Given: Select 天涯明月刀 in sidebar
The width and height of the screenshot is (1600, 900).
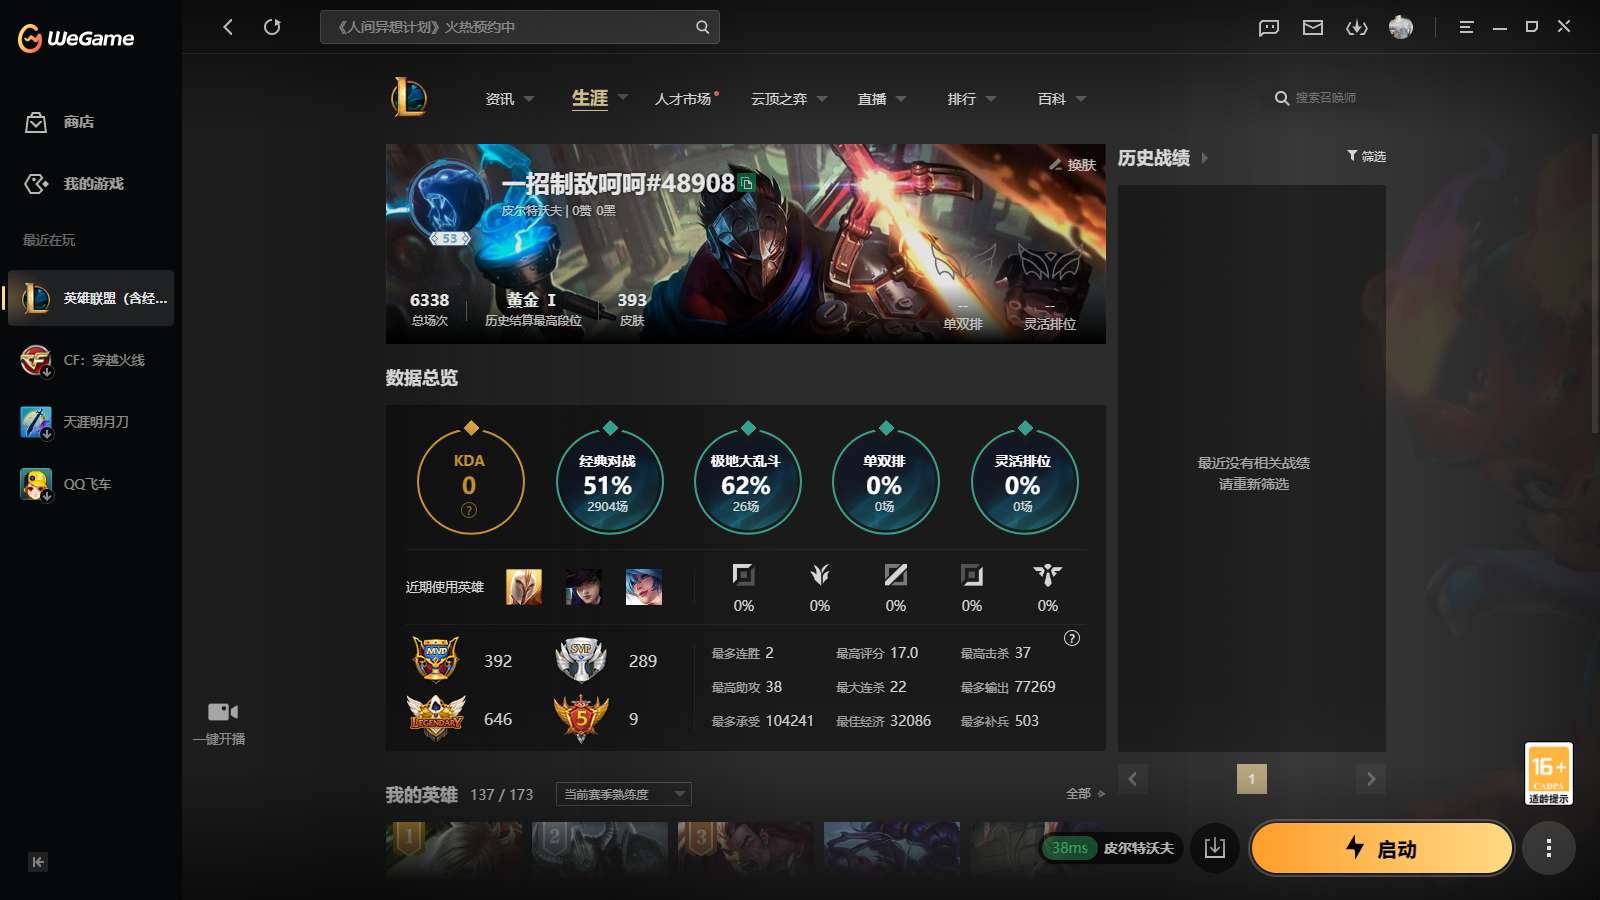Looking at the screenshot, I should pyautogui.click(x=91, y=422).
